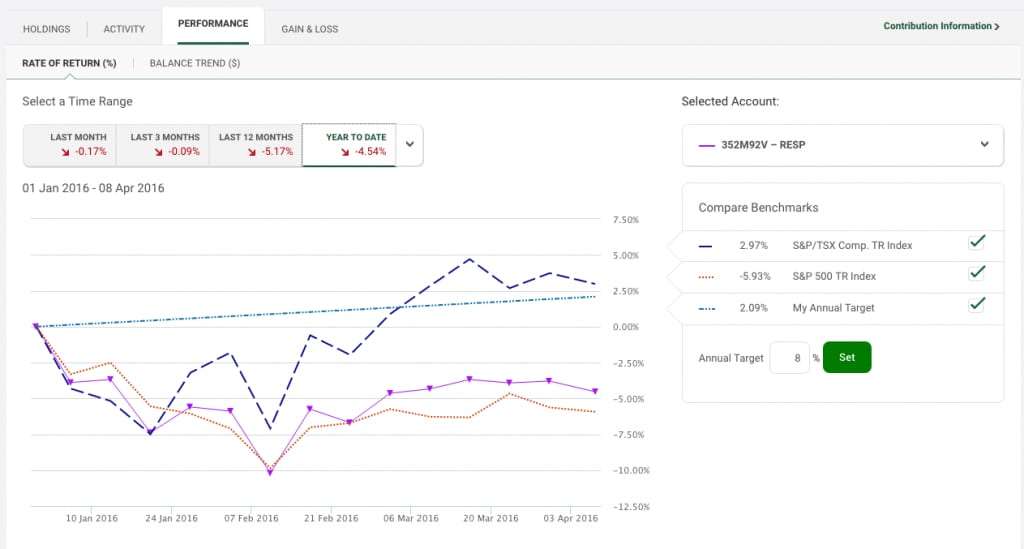Click the S&P/TSX dashed line legend icon
The height and width of the screenshot is (549, 1024).
pos(705,246)
